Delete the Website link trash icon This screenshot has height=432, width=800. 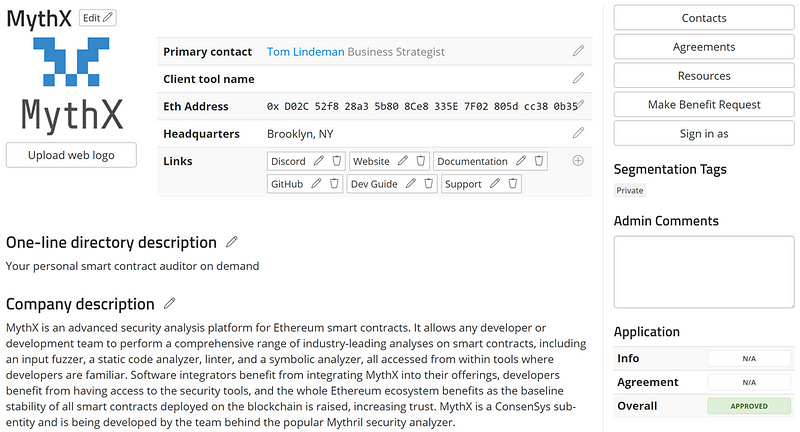tap(420, 161)
